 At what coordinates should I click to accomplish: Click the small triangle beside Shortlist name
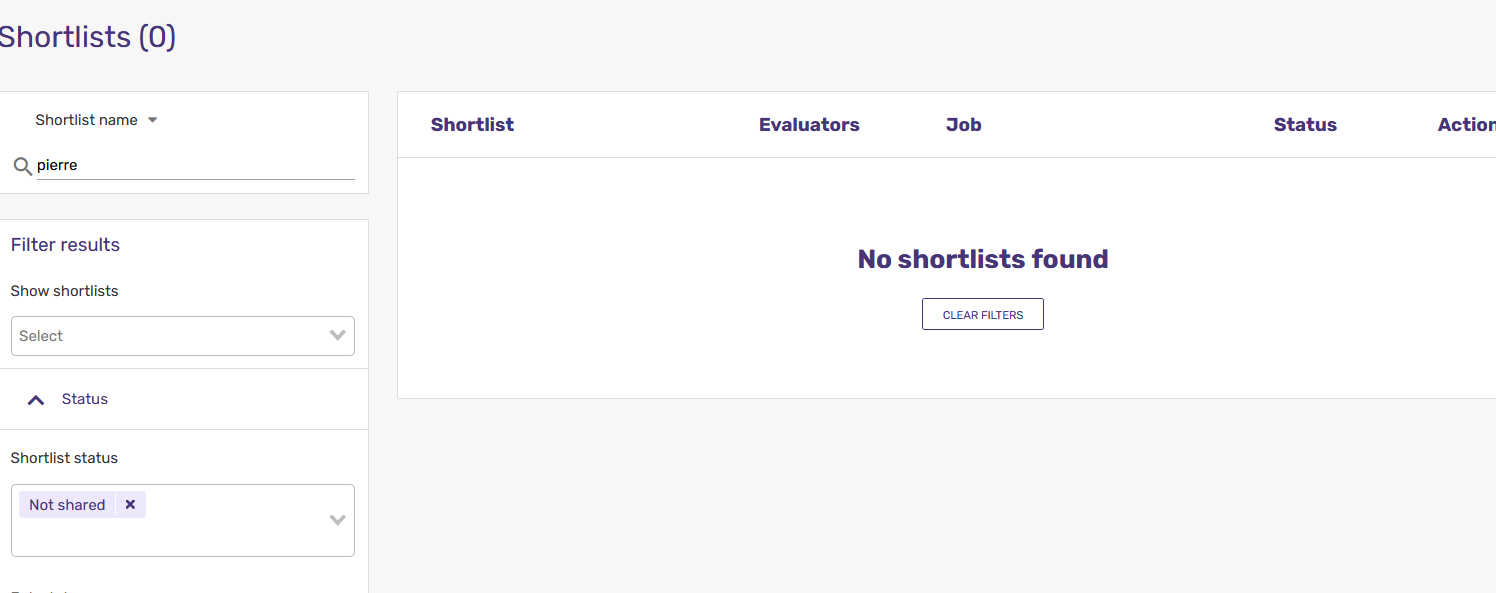(153, 120)
